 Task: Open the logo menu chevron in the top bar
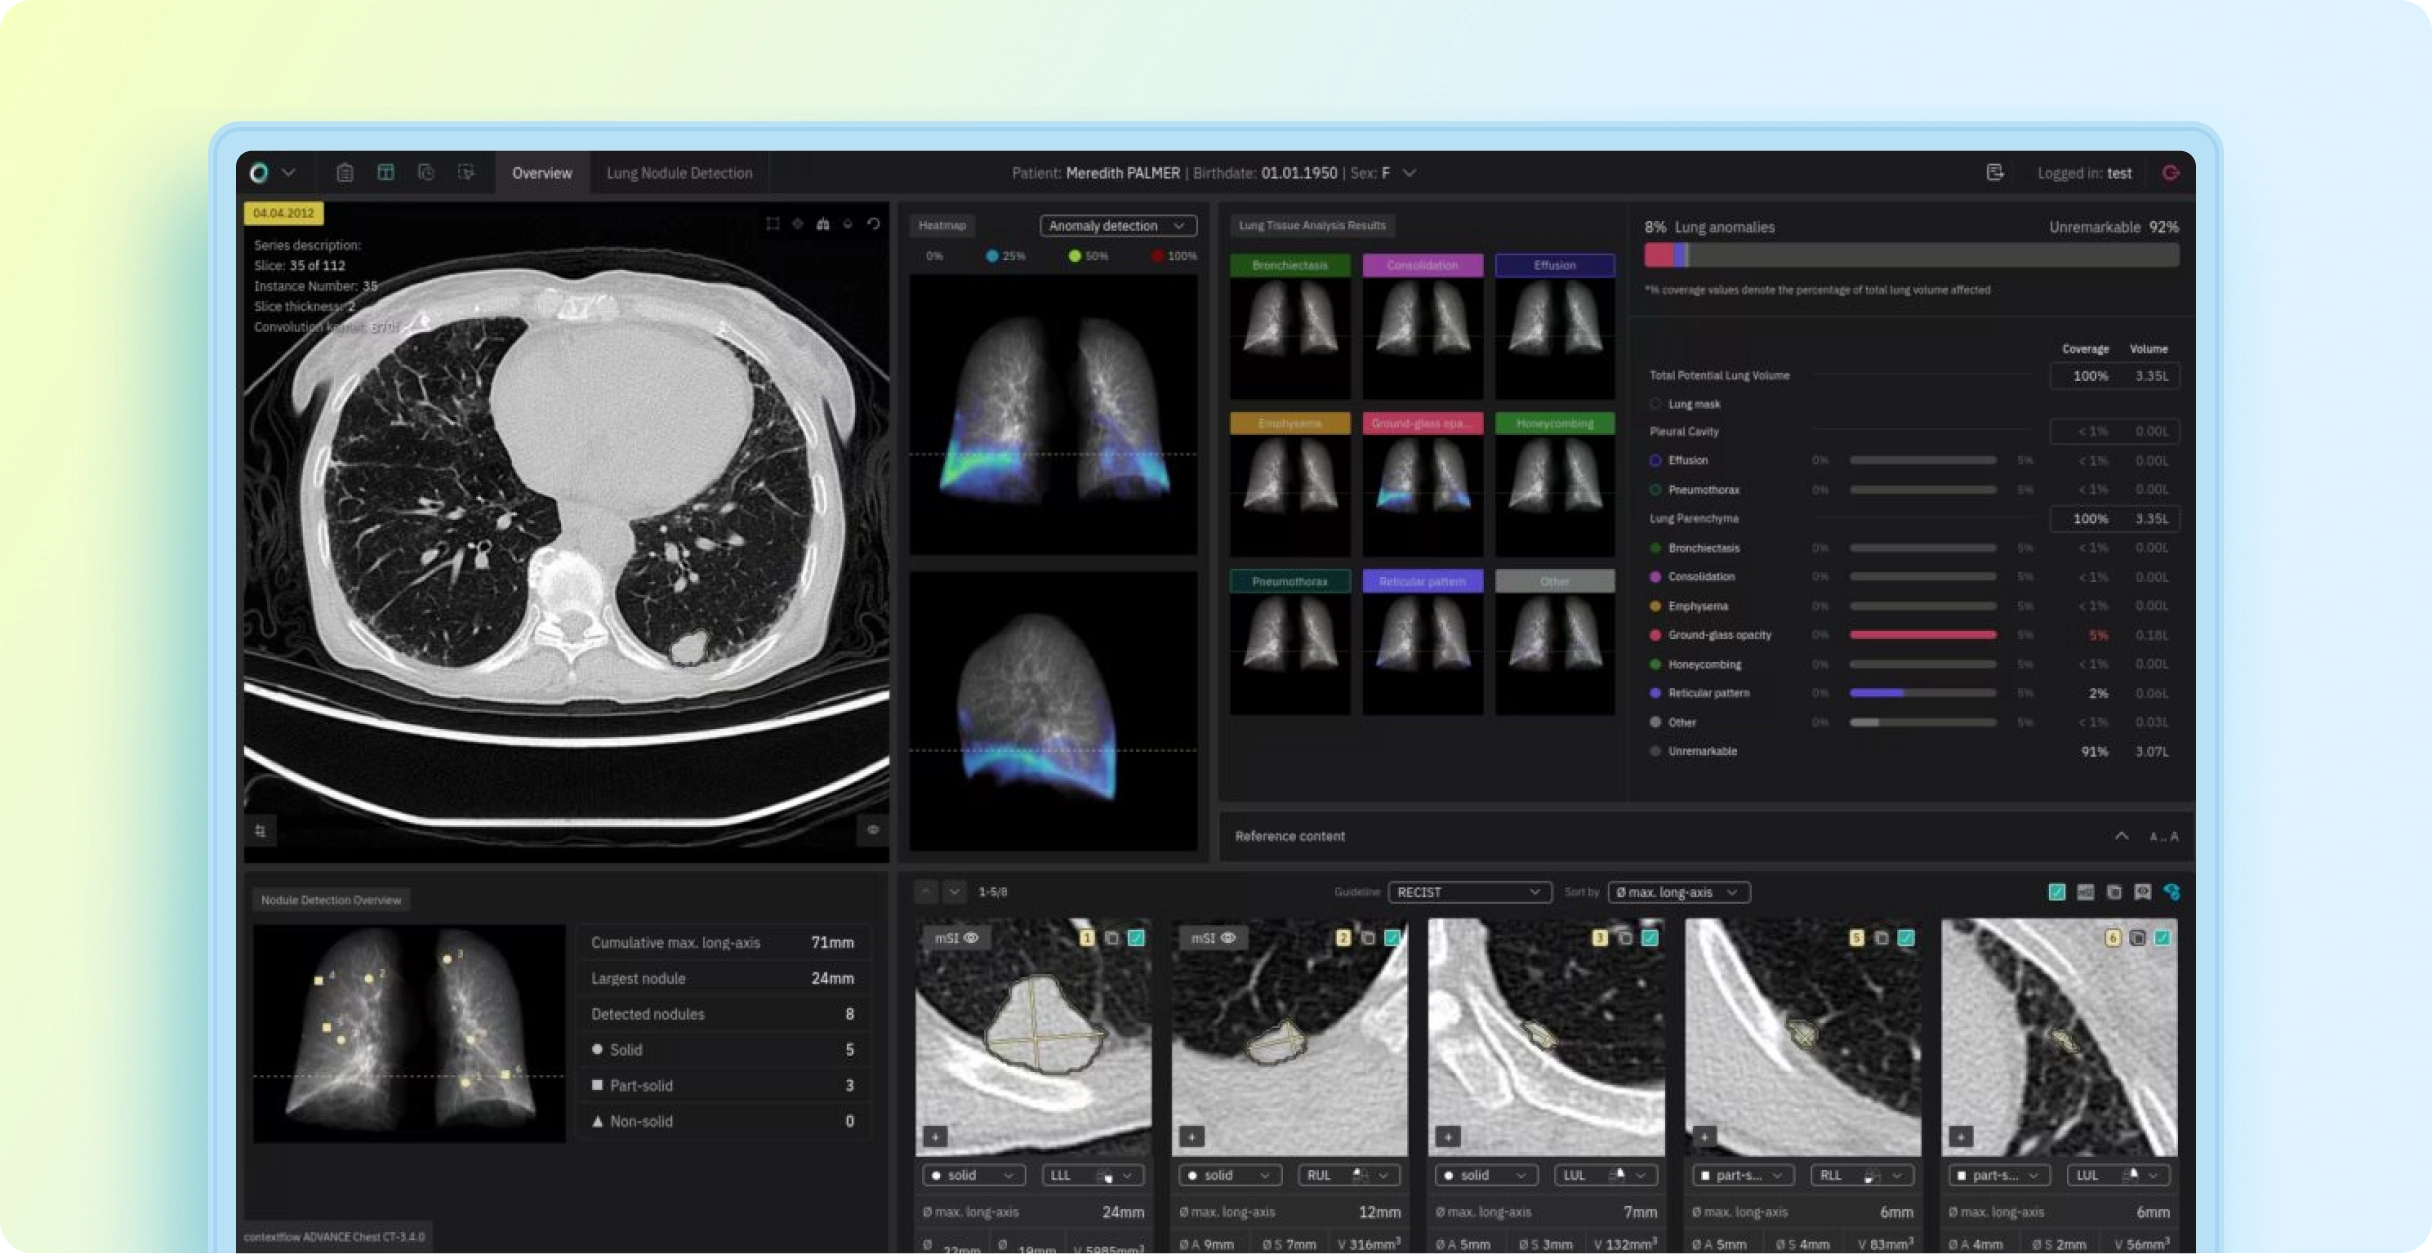click(289, 173)
